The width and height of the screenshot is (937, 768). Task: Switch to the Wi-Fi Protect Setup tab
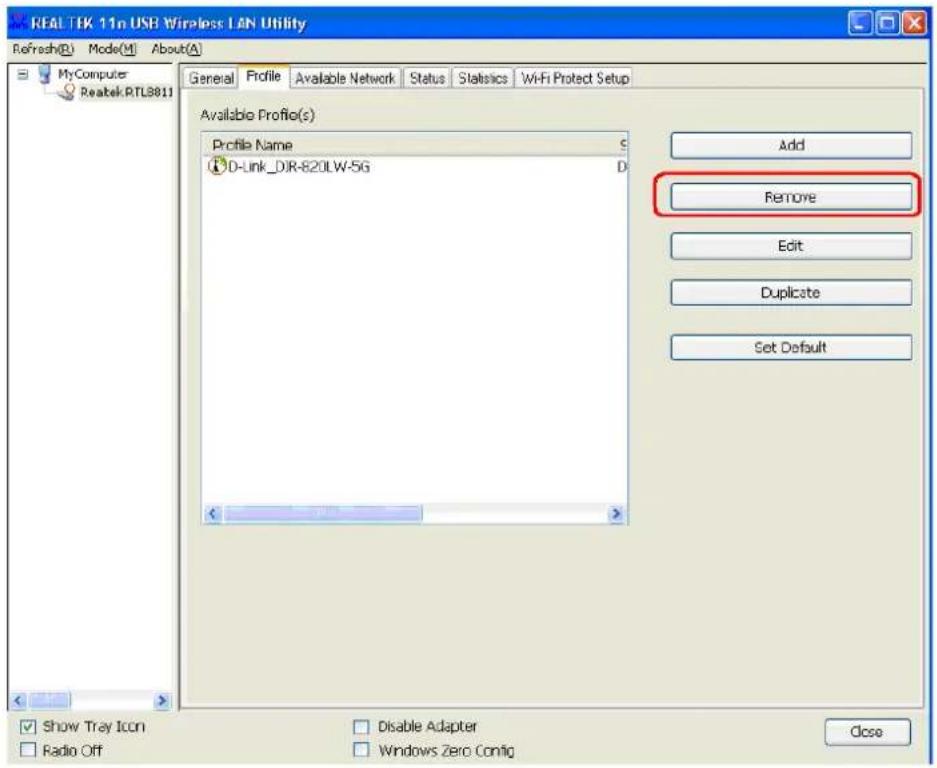pyautogui.click(x=574, y=78)
